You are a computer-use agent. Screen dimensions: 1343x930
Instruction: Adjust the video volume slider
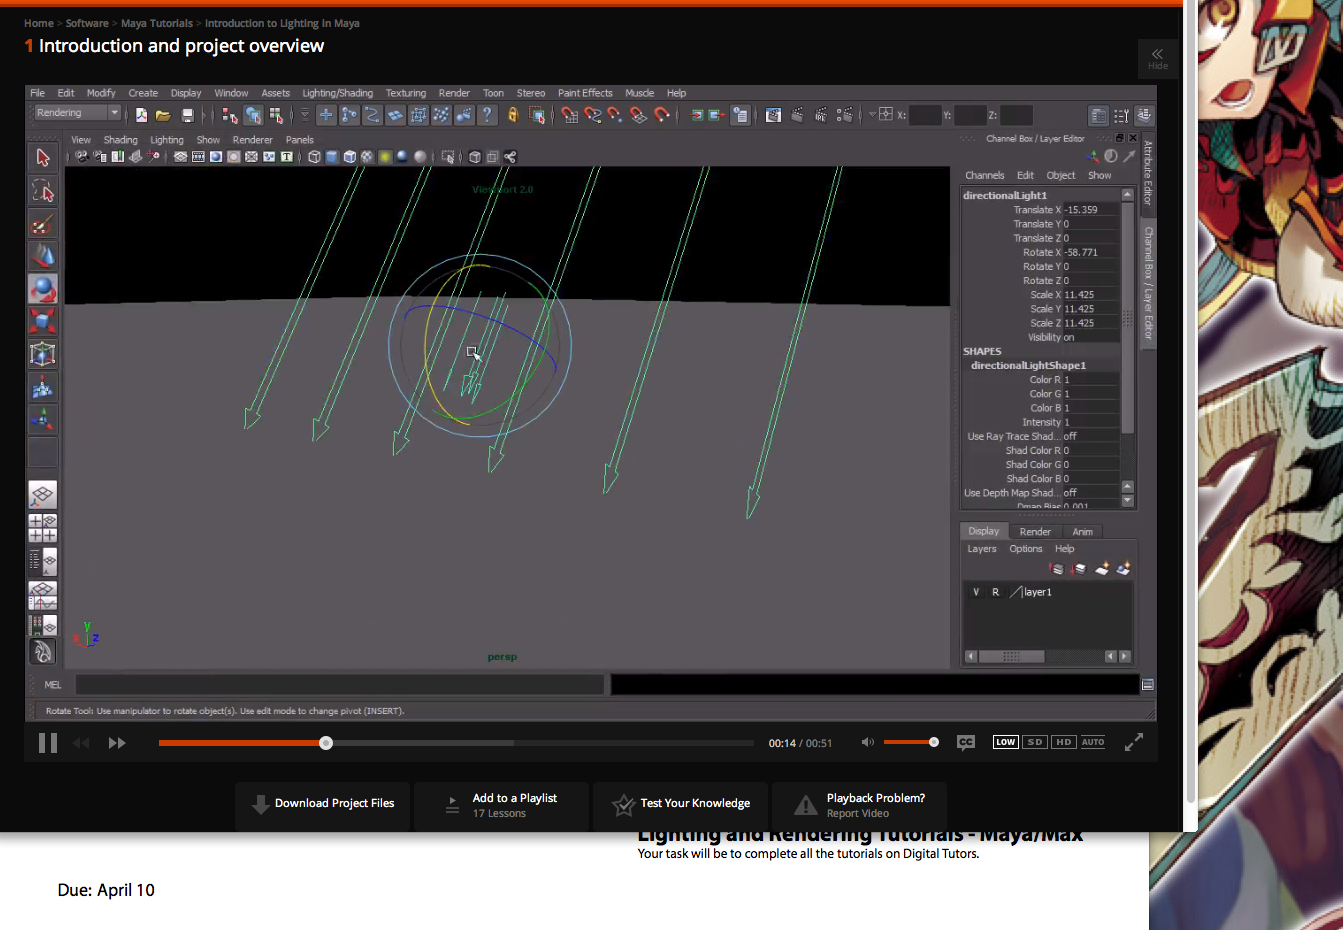(x=910, y=742)
